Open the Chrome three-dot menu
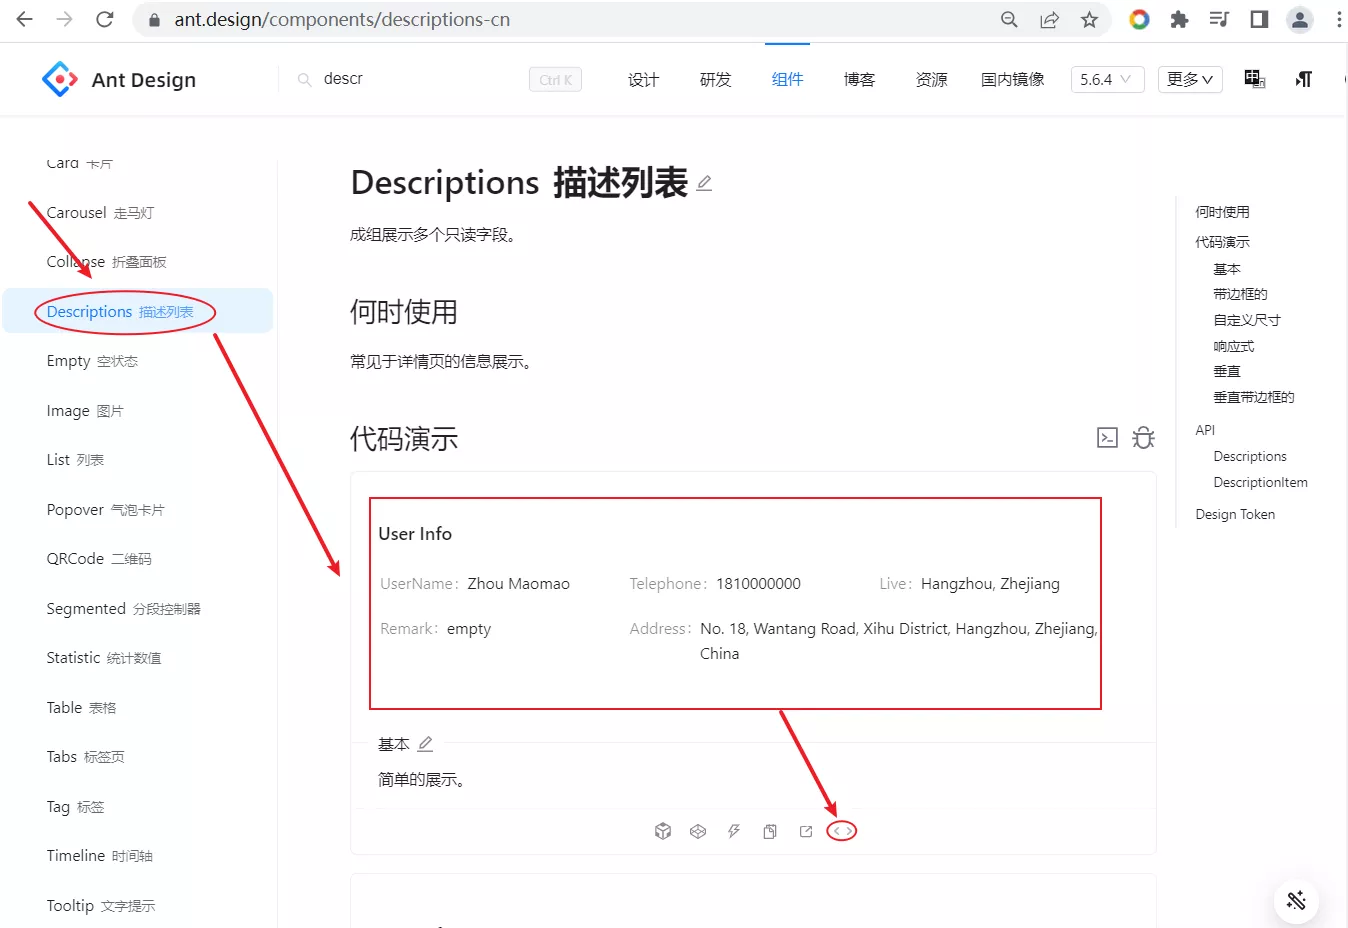The width and height of the screenshot is (1348, 928). coord(1339,19)
